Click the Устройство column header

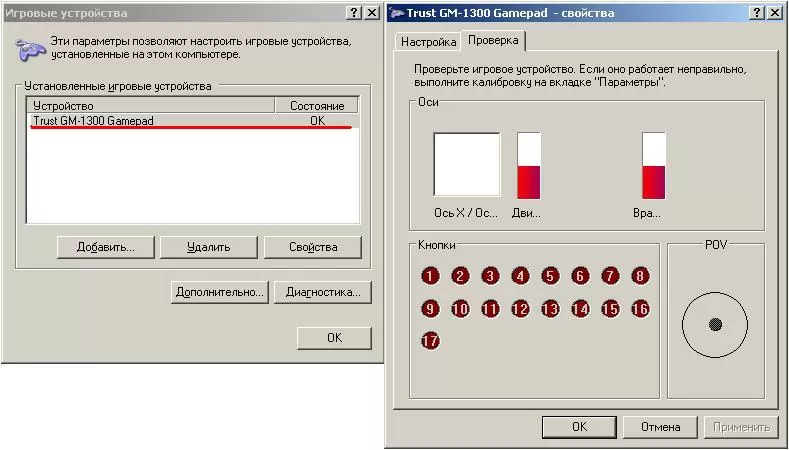pos(150,106)
